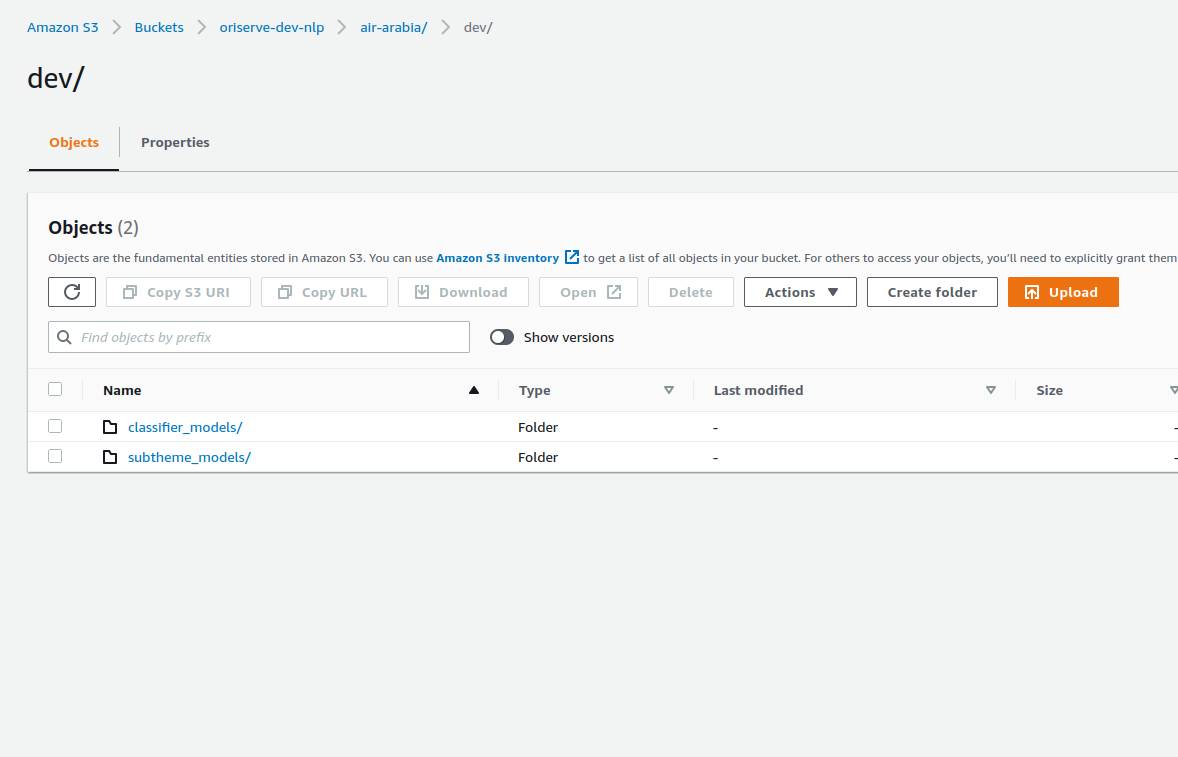
Task: Open the subtheme_models folder link
Action: coord(189,457)
